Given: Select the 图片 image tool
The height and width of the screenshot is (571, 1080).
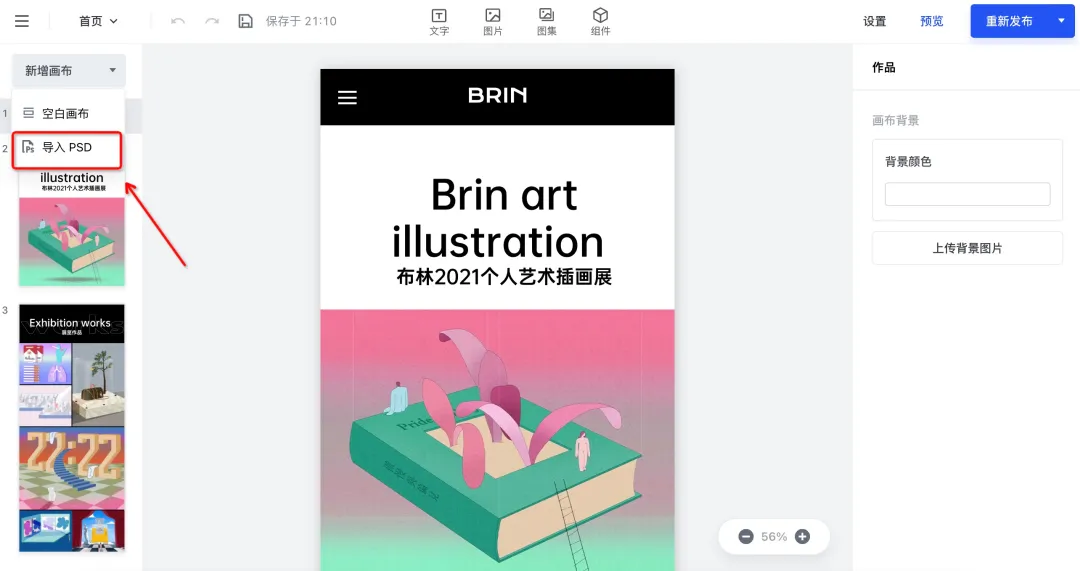Looking at the screenshot, I should pos(492,22).
